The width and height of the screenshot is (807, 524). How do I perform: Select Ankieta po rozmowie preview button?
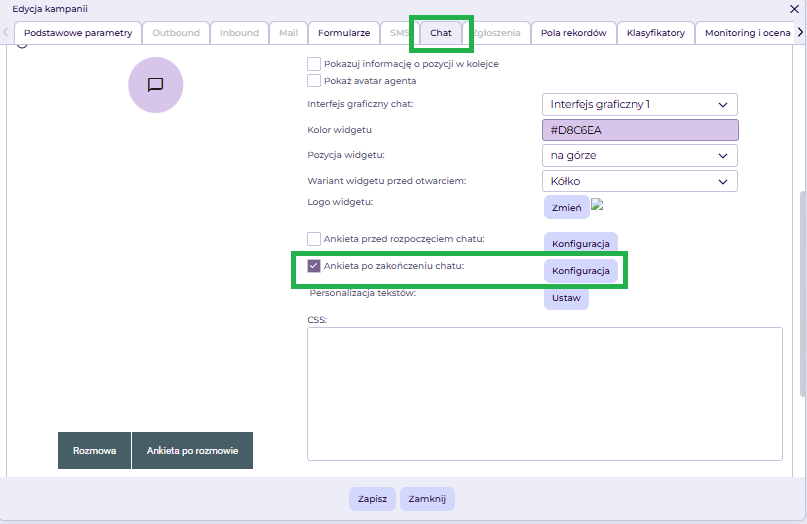pos(192,450)
